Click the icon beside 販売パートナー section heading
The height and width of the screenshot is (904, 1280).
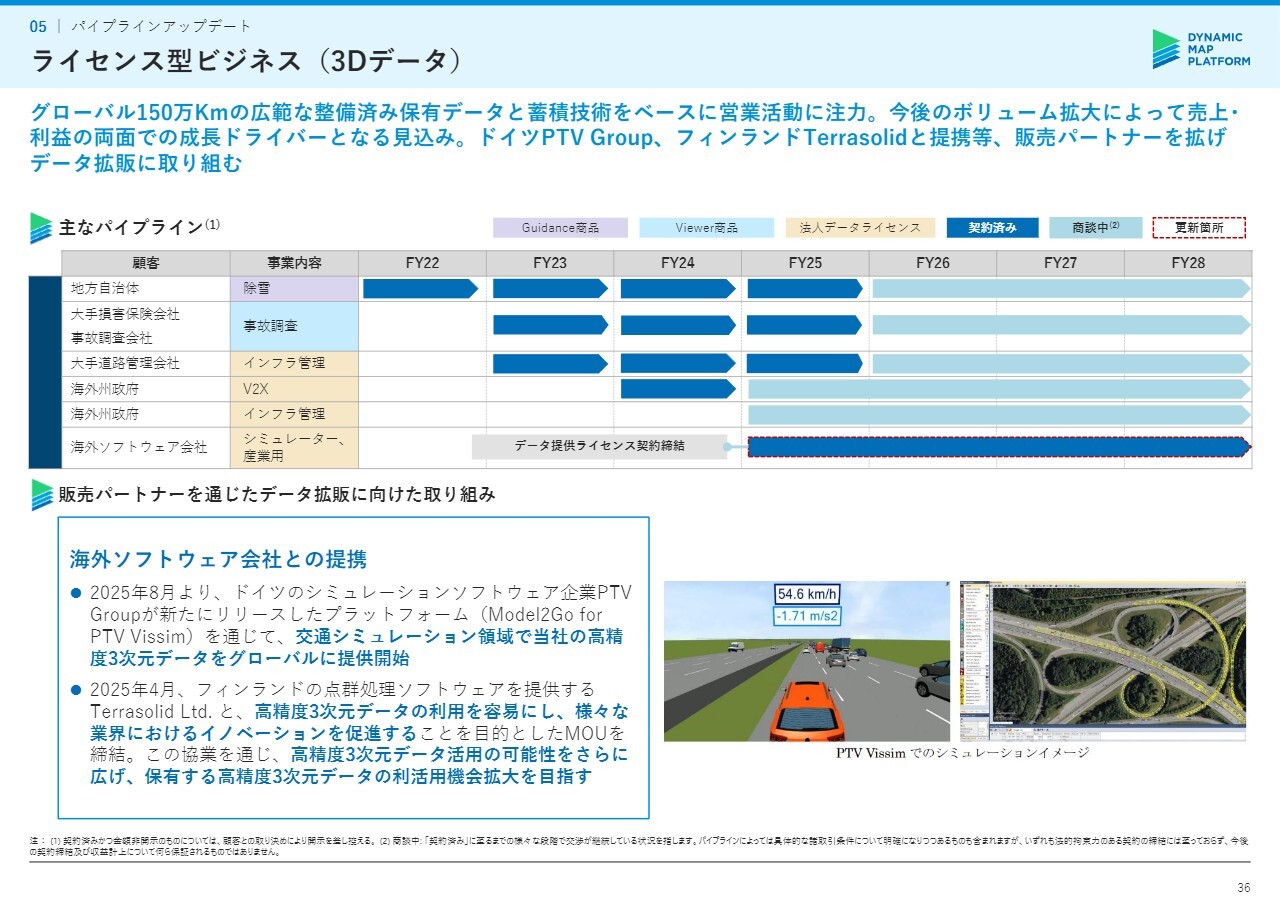[41, 494]
